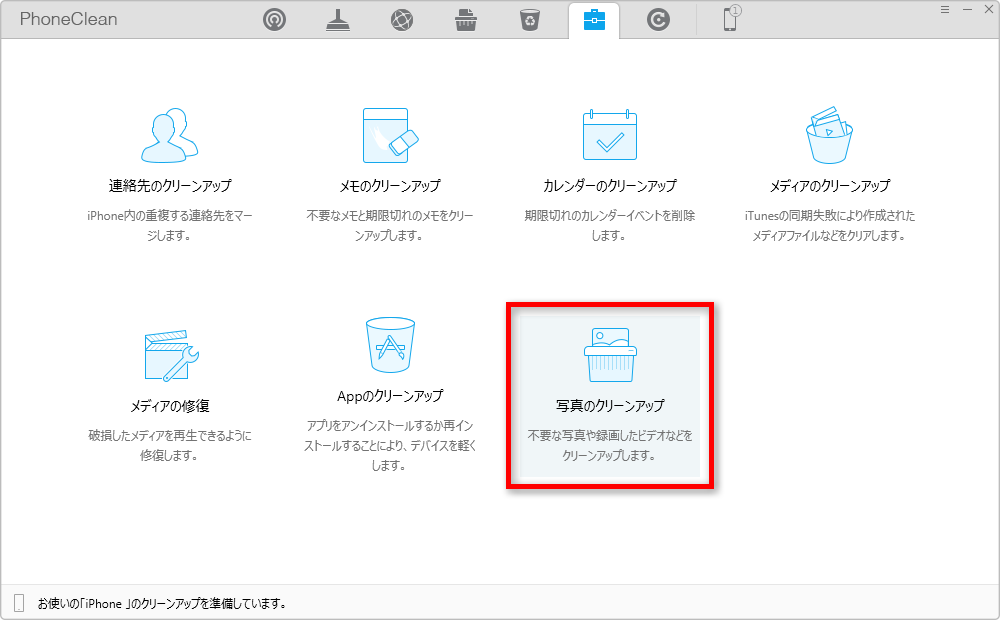This screenshot has width=1000, height=620.
Task: Open 連絡先のクリーンアップ title
Action: 170,186
